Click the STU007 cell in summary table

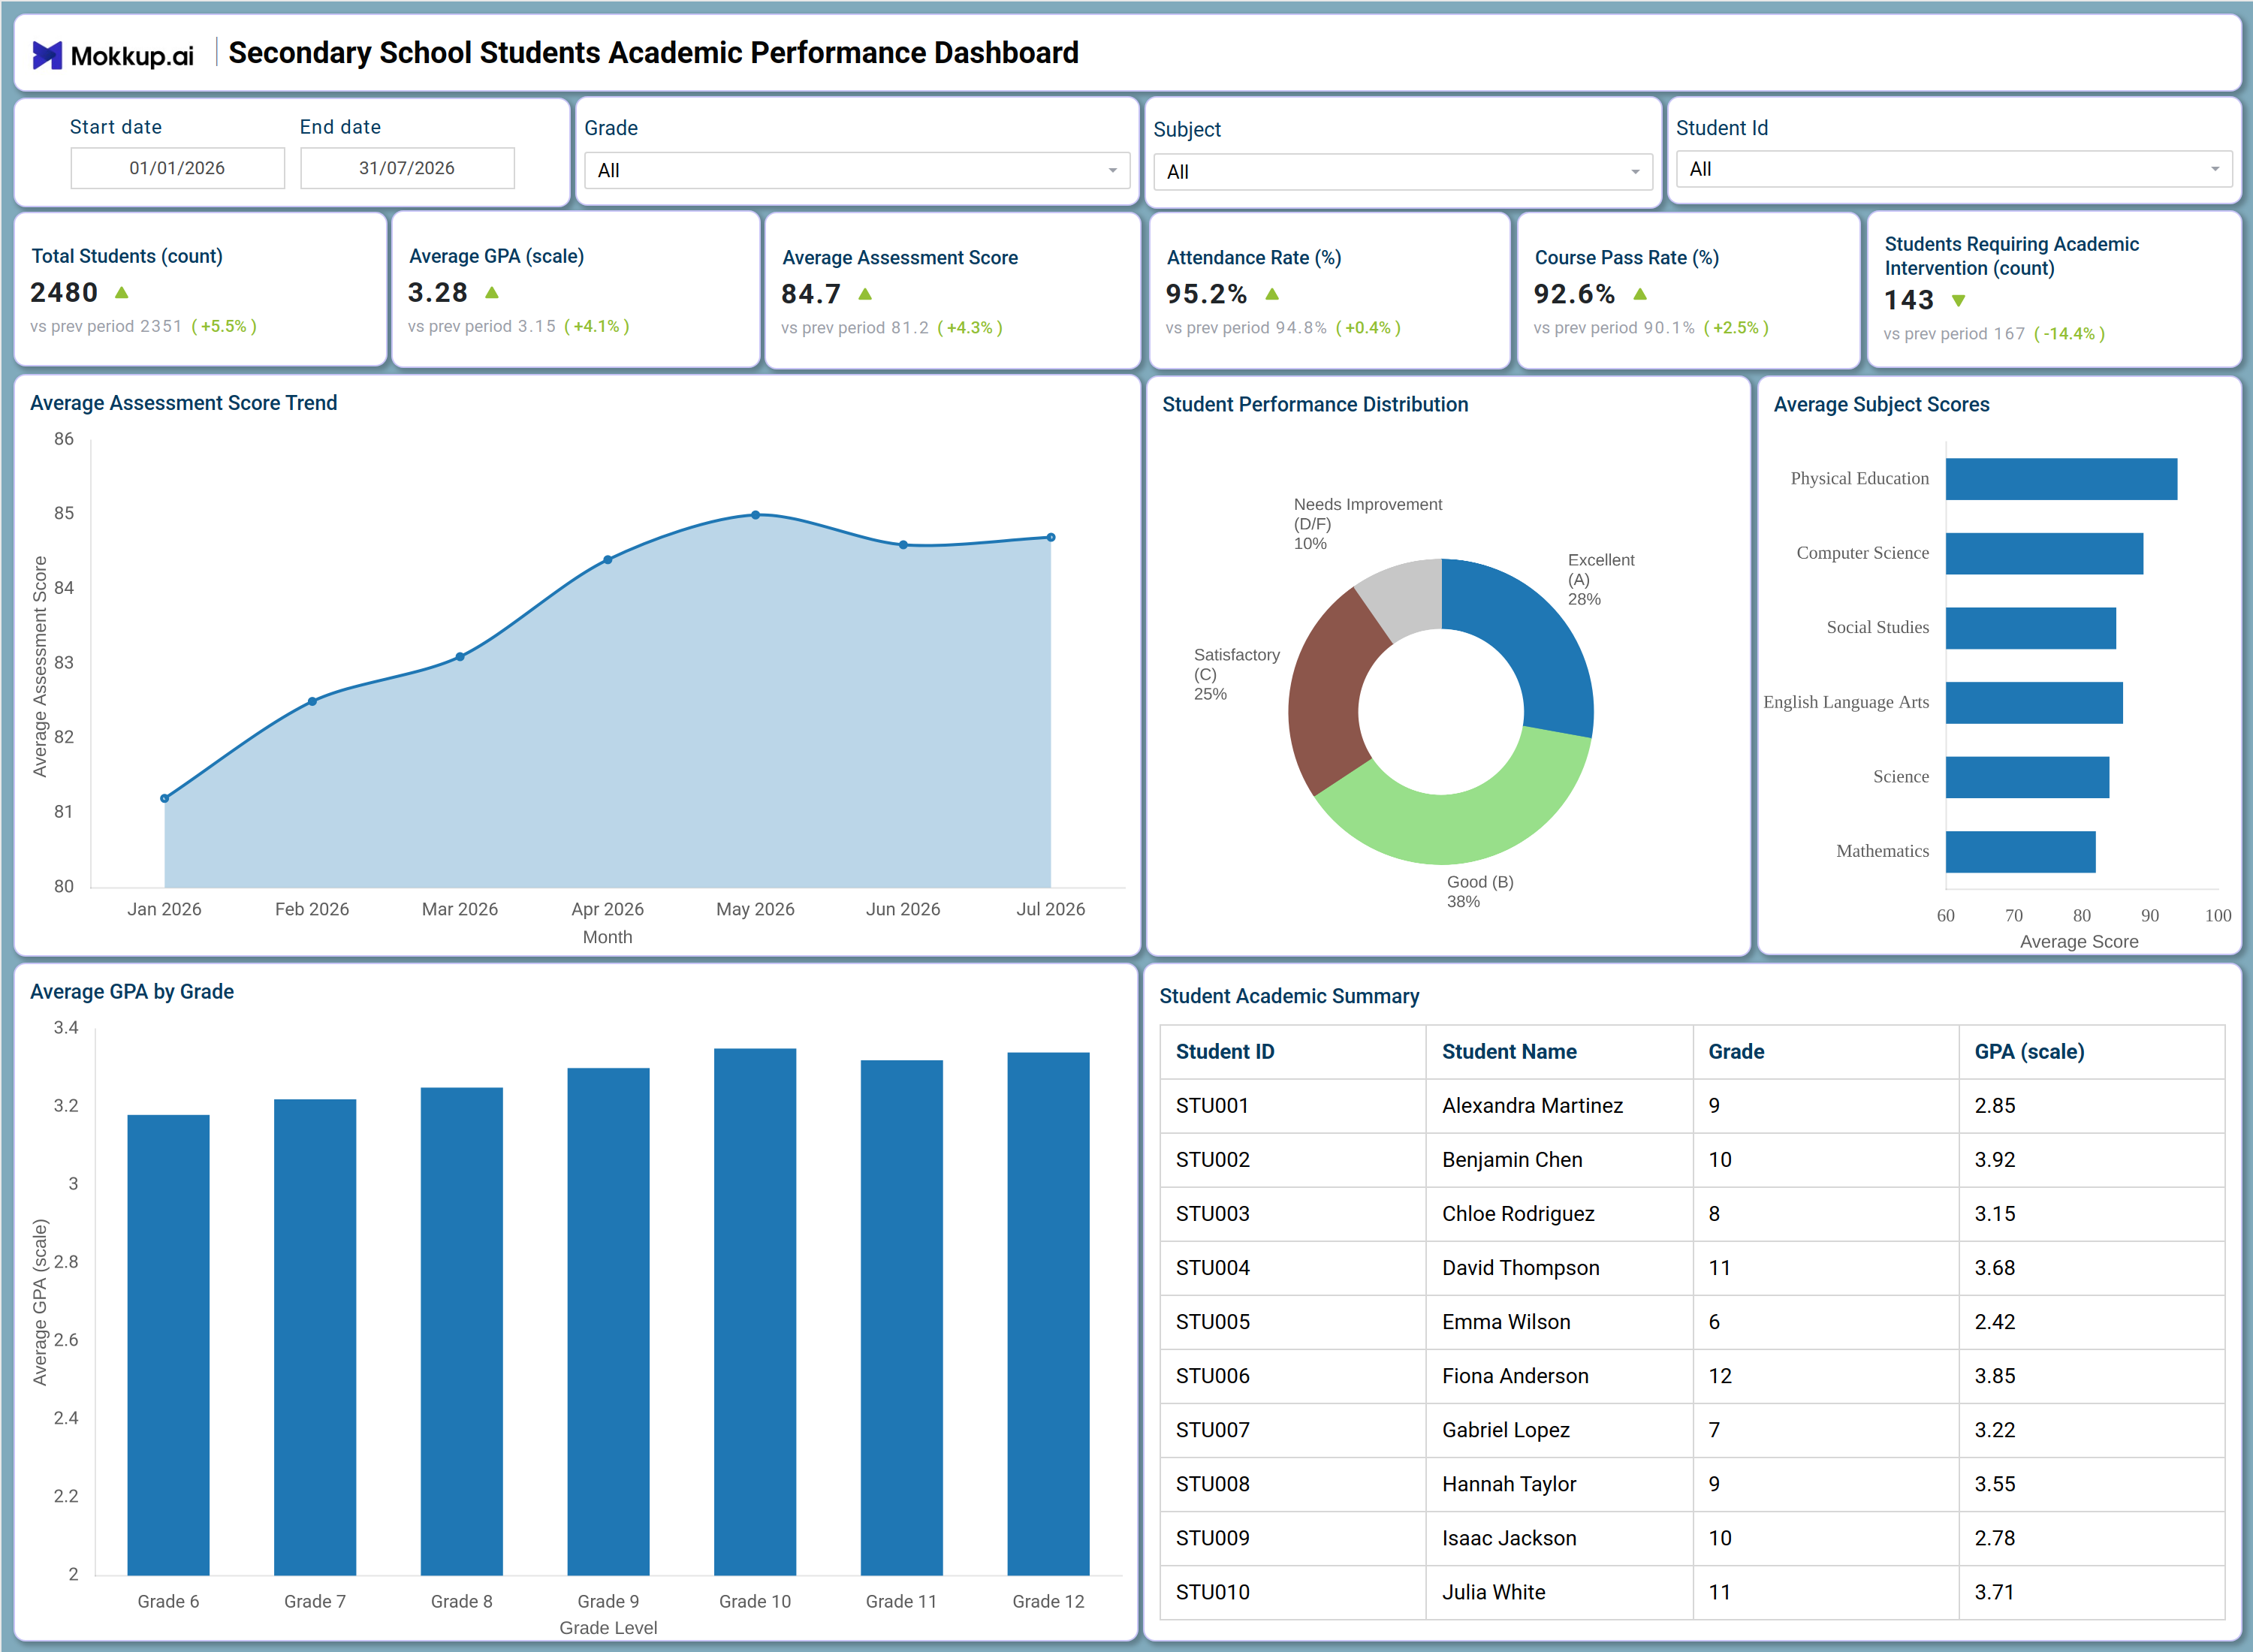(1293, 1430)
